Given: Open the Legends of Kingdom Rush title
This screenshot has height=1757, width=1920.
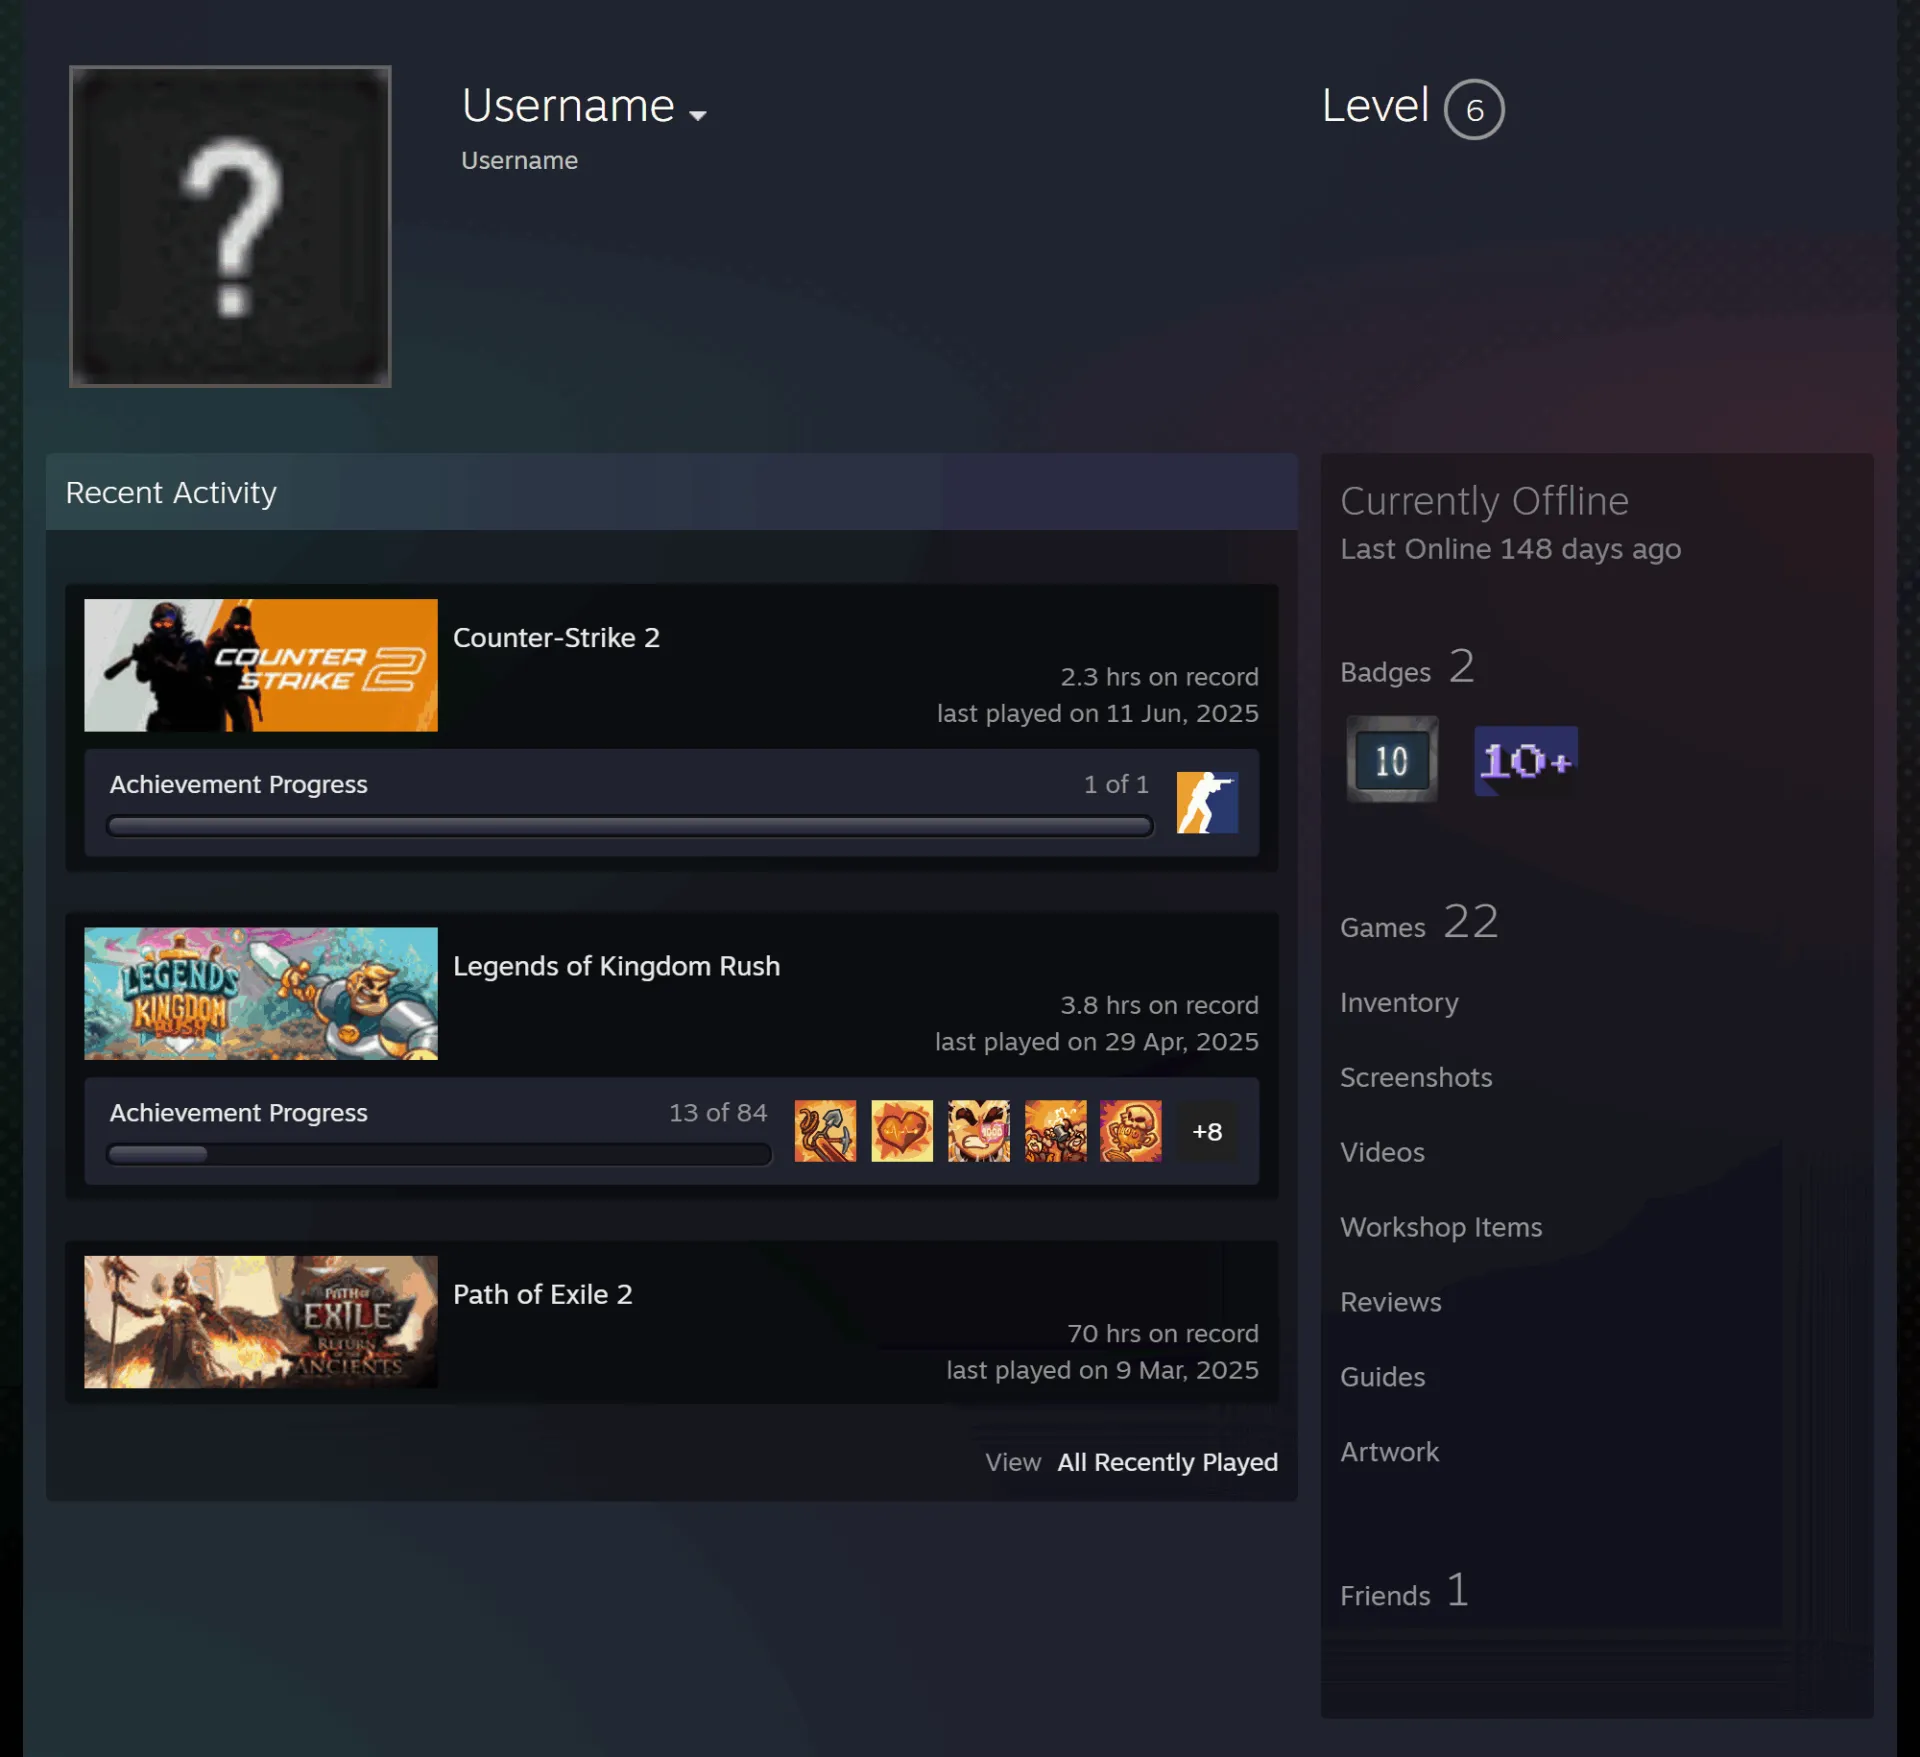Looking at the screenshot, I should pyautogui.click(x=616, y=966).
